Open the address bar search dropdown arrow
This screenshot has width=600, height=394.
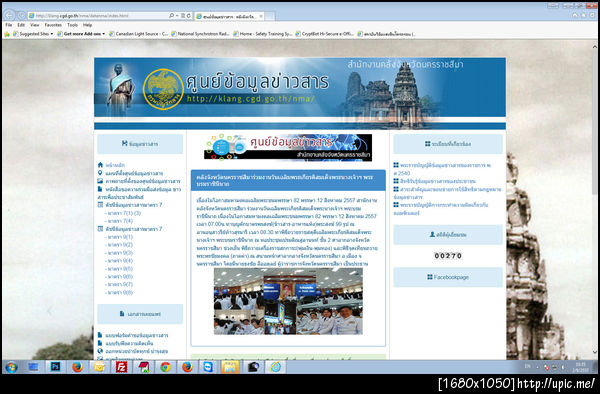[177, 16]
